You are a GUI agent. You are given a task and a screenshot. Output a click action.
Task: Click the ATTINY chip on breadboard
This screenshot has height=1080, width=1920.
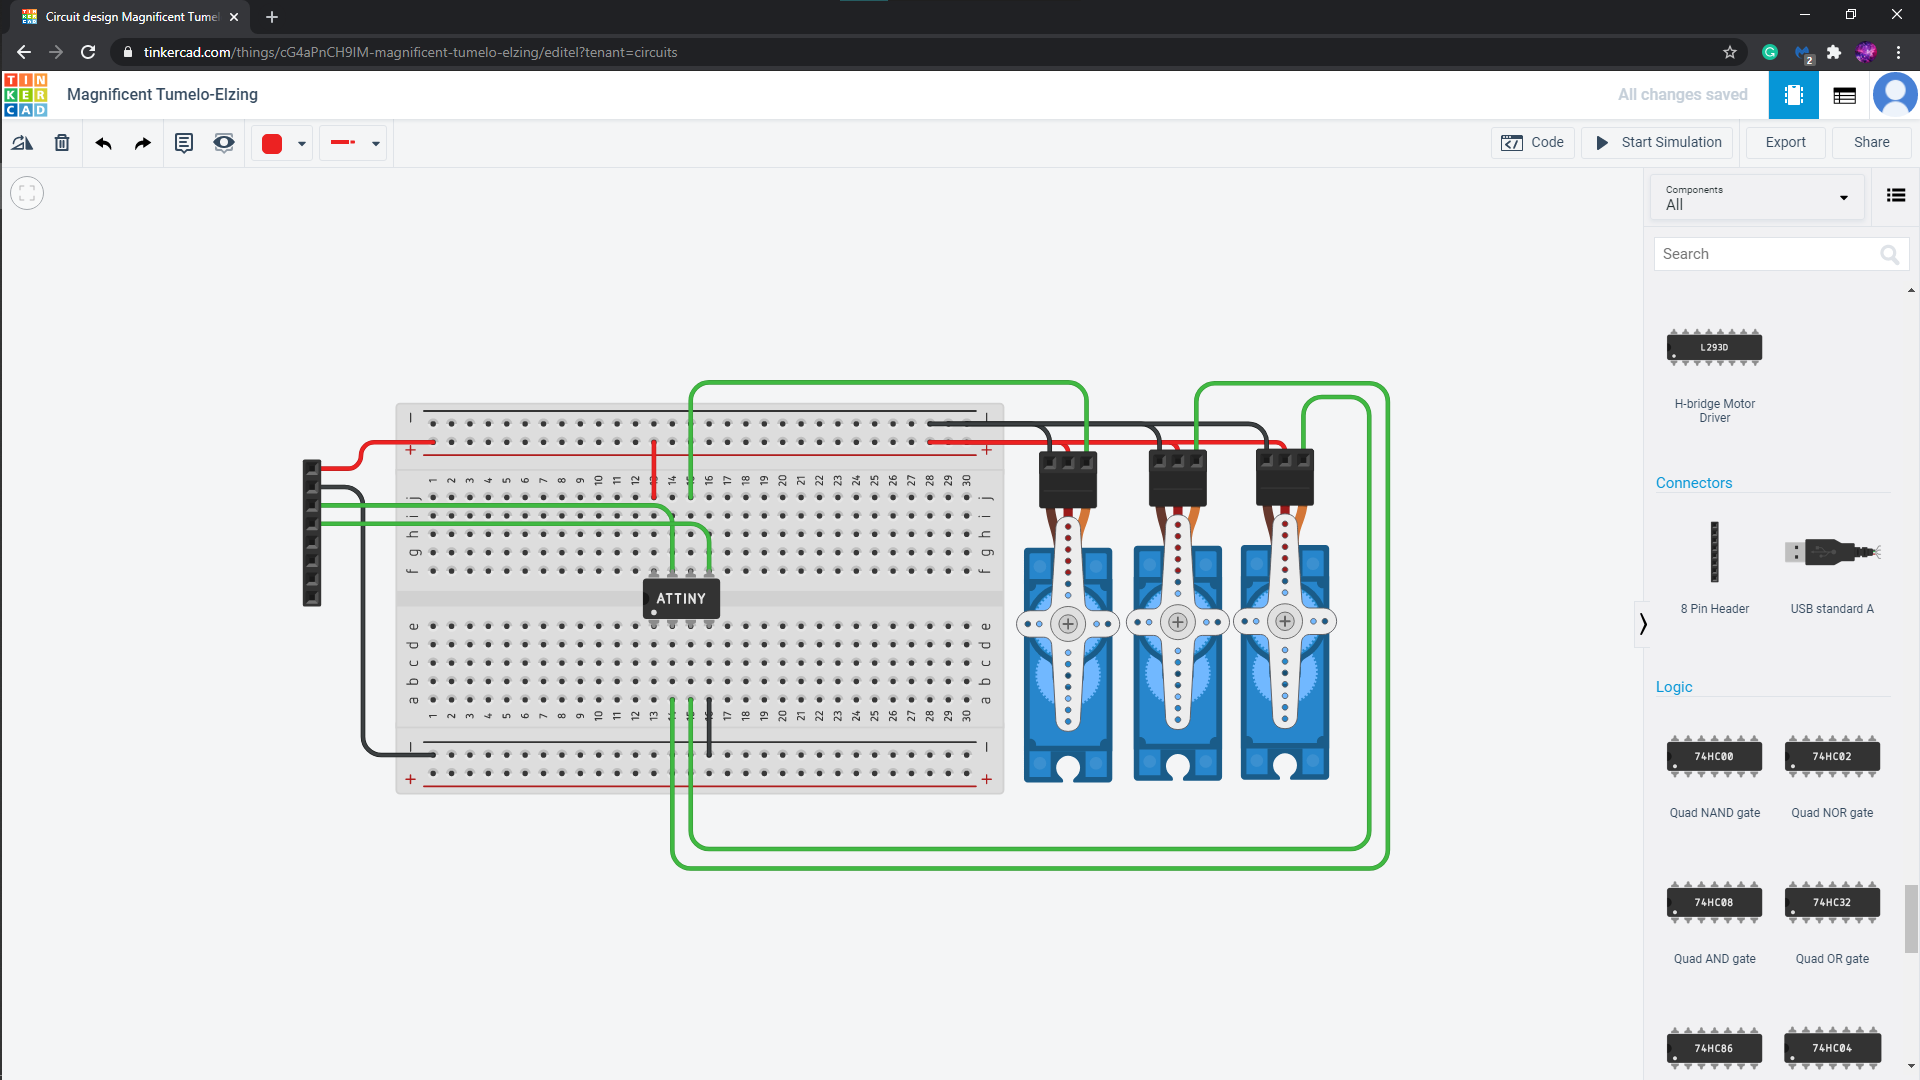click(682, 597)
